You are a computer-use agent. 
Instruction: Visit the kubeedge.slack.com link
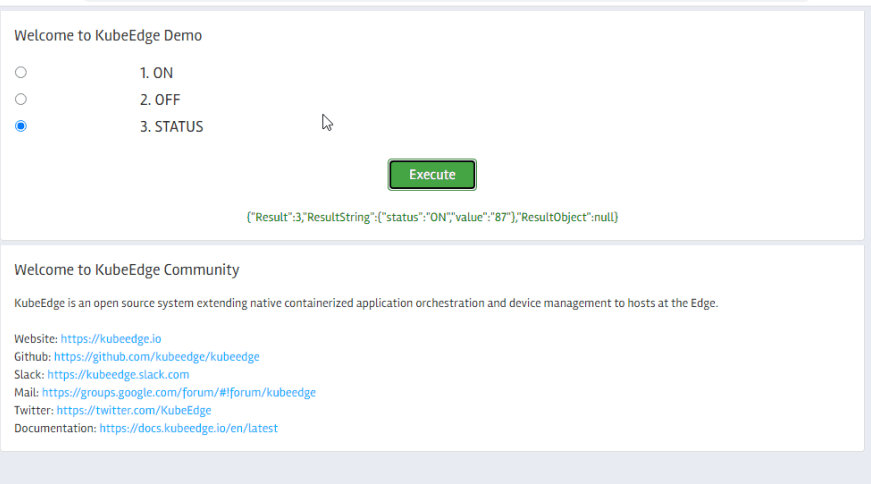[118, 375]
